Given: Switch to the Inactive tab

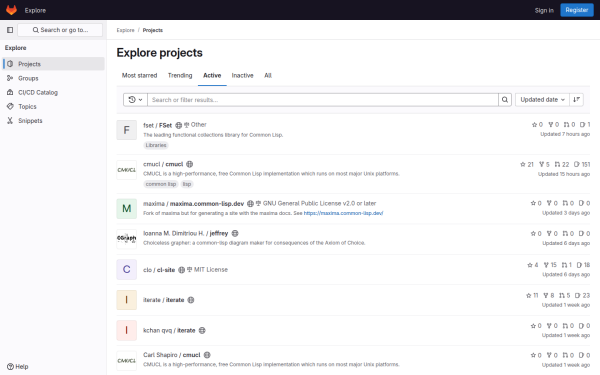Looking at the screenshot, I should 243,75.
